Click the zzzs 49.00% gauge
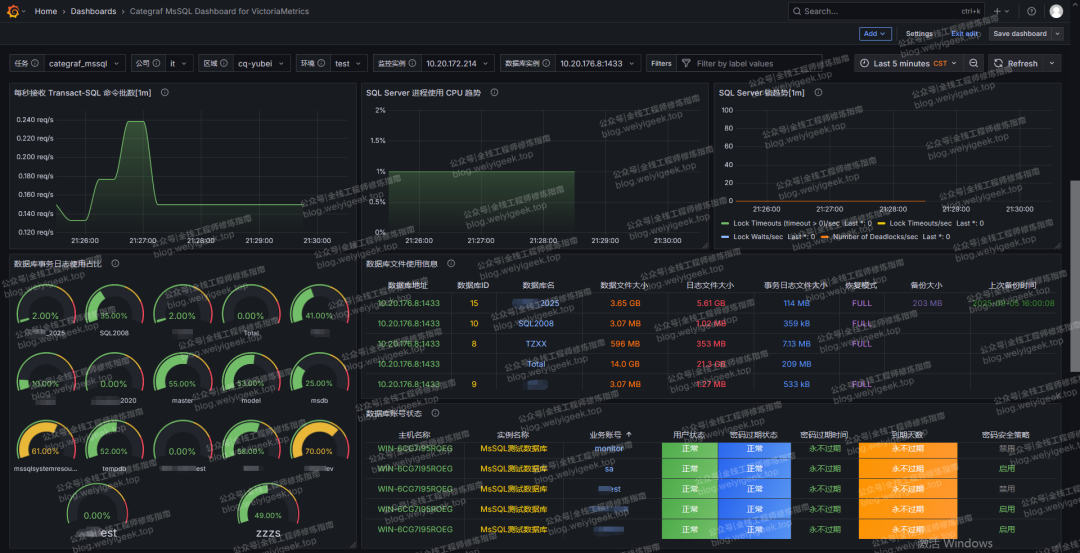The height and width of the screenshot is (553, 1080). (x=267, y=512)
